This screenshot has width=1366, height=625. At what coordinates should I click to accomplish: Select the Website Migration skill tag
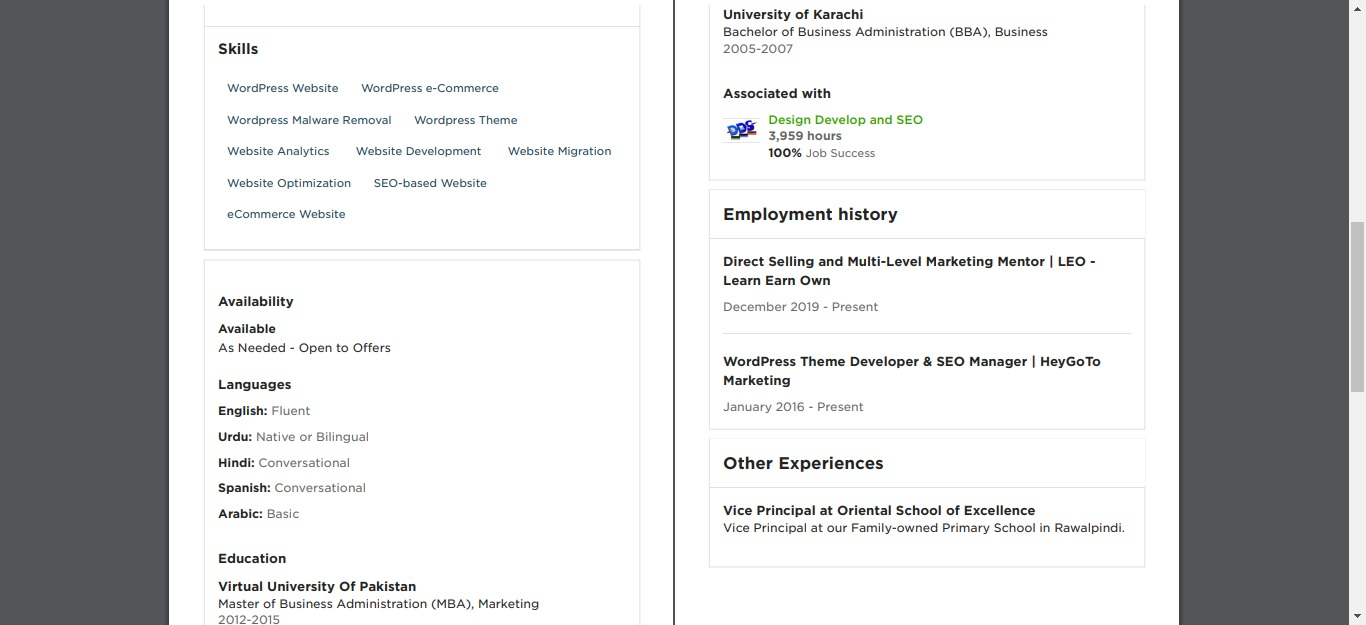[560, 151]
